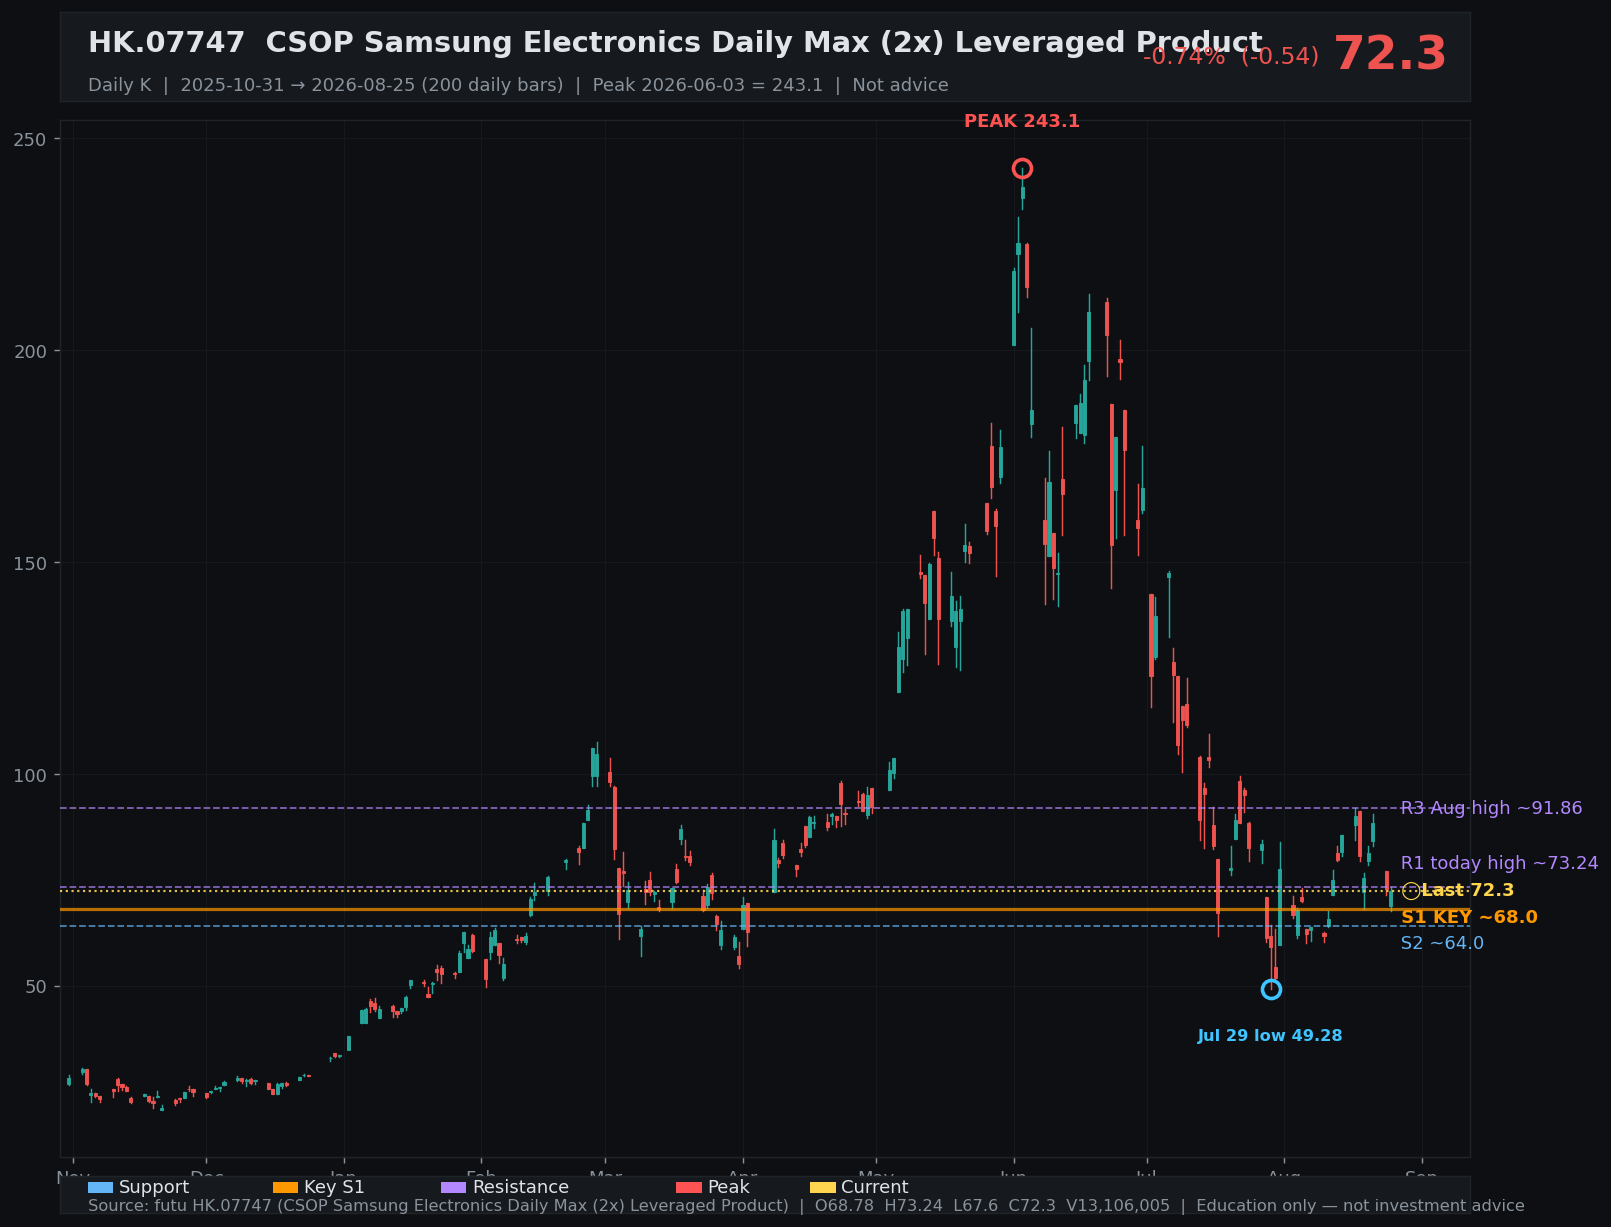This screenshot has width=1611, height=1227.
Task: Click the orange Key S1 legend swatch
Action: click(285, 1187)
